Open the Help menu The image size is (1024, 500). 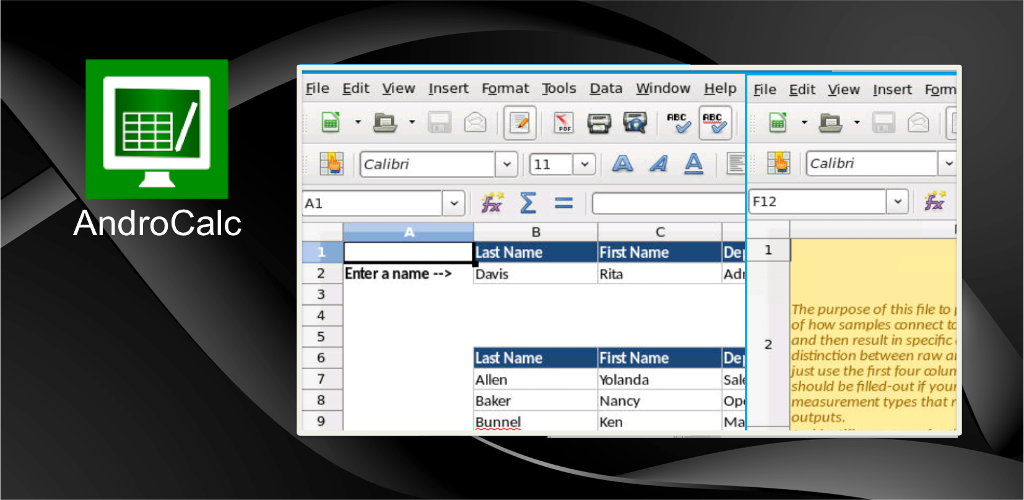[720, 89]
